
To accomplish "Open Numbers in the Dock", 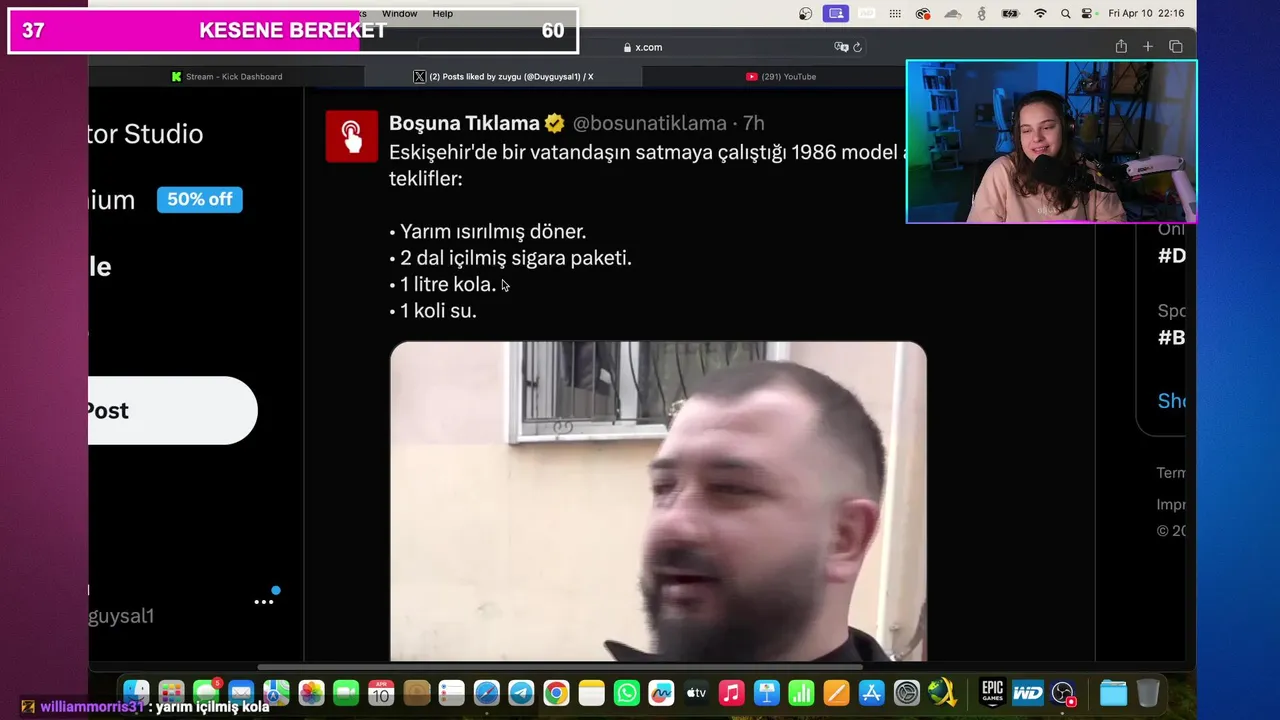I will tap(801, 693).
